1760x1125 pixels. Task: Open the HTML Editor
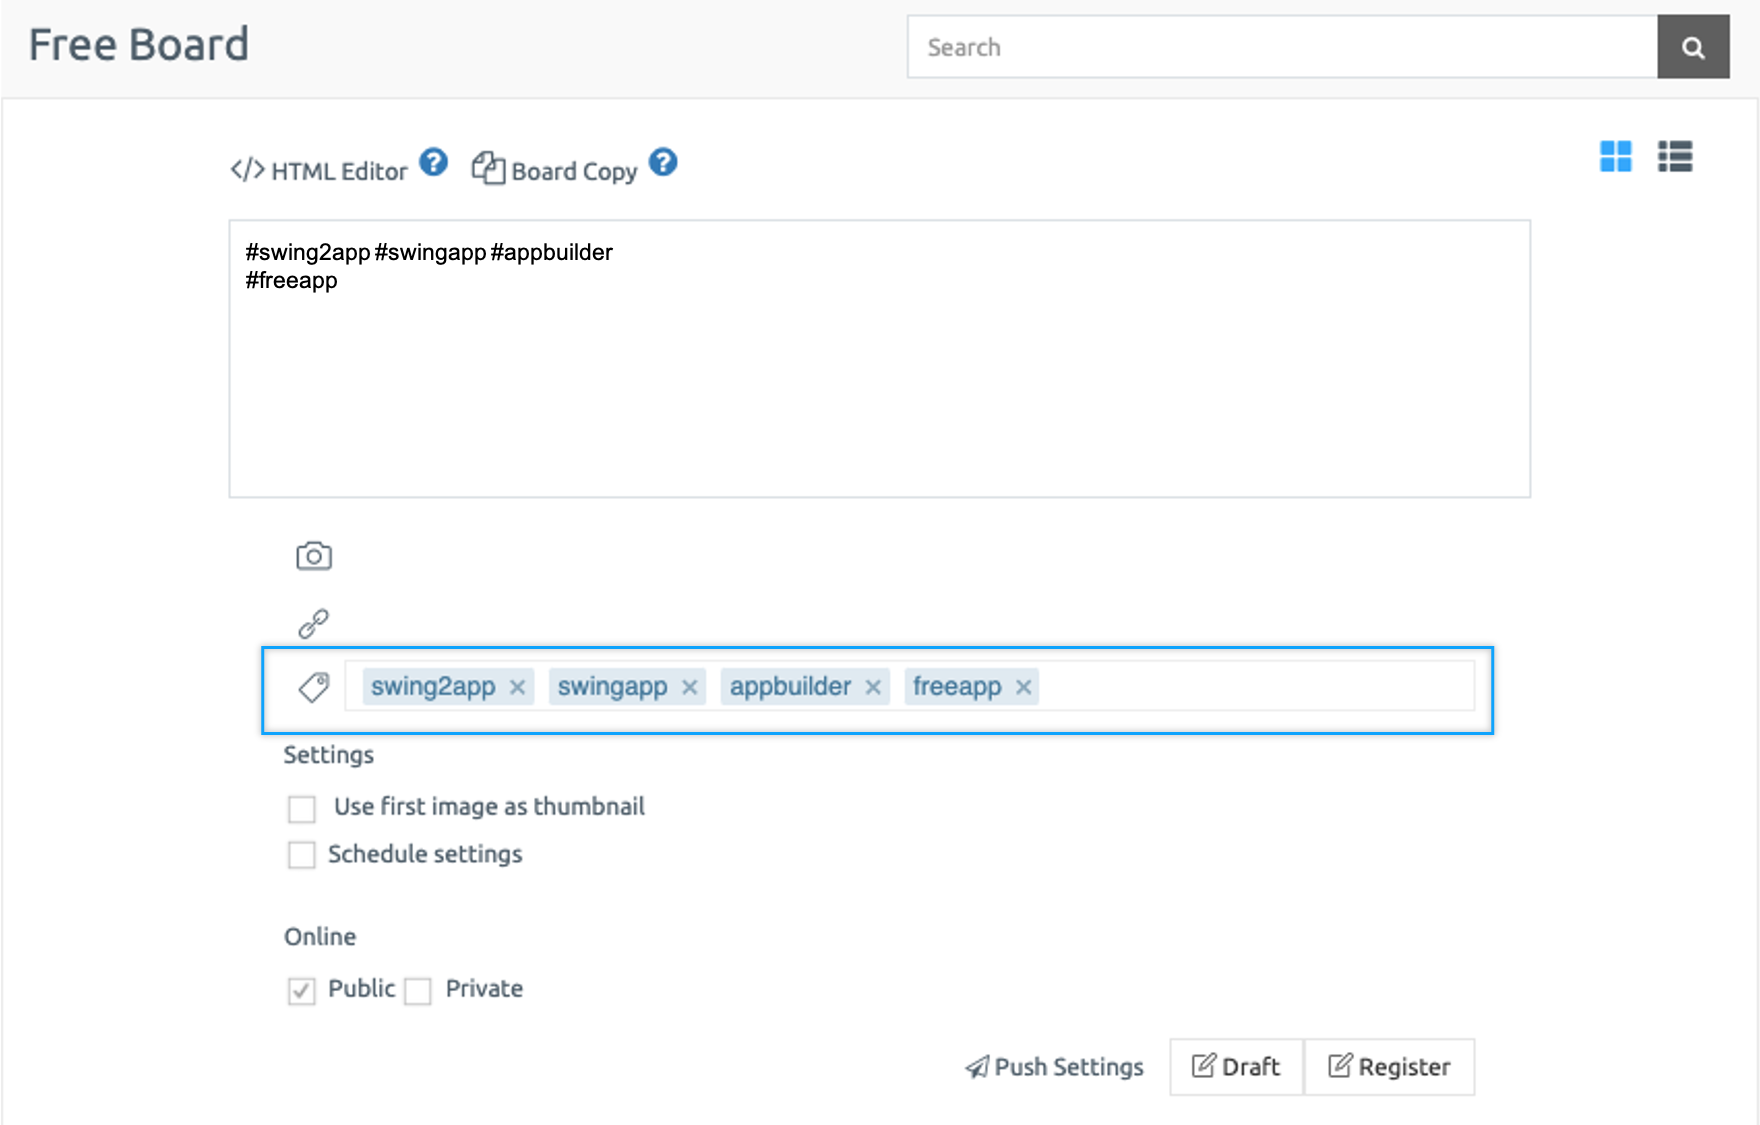pyautogui.click(x=320, y=171)
